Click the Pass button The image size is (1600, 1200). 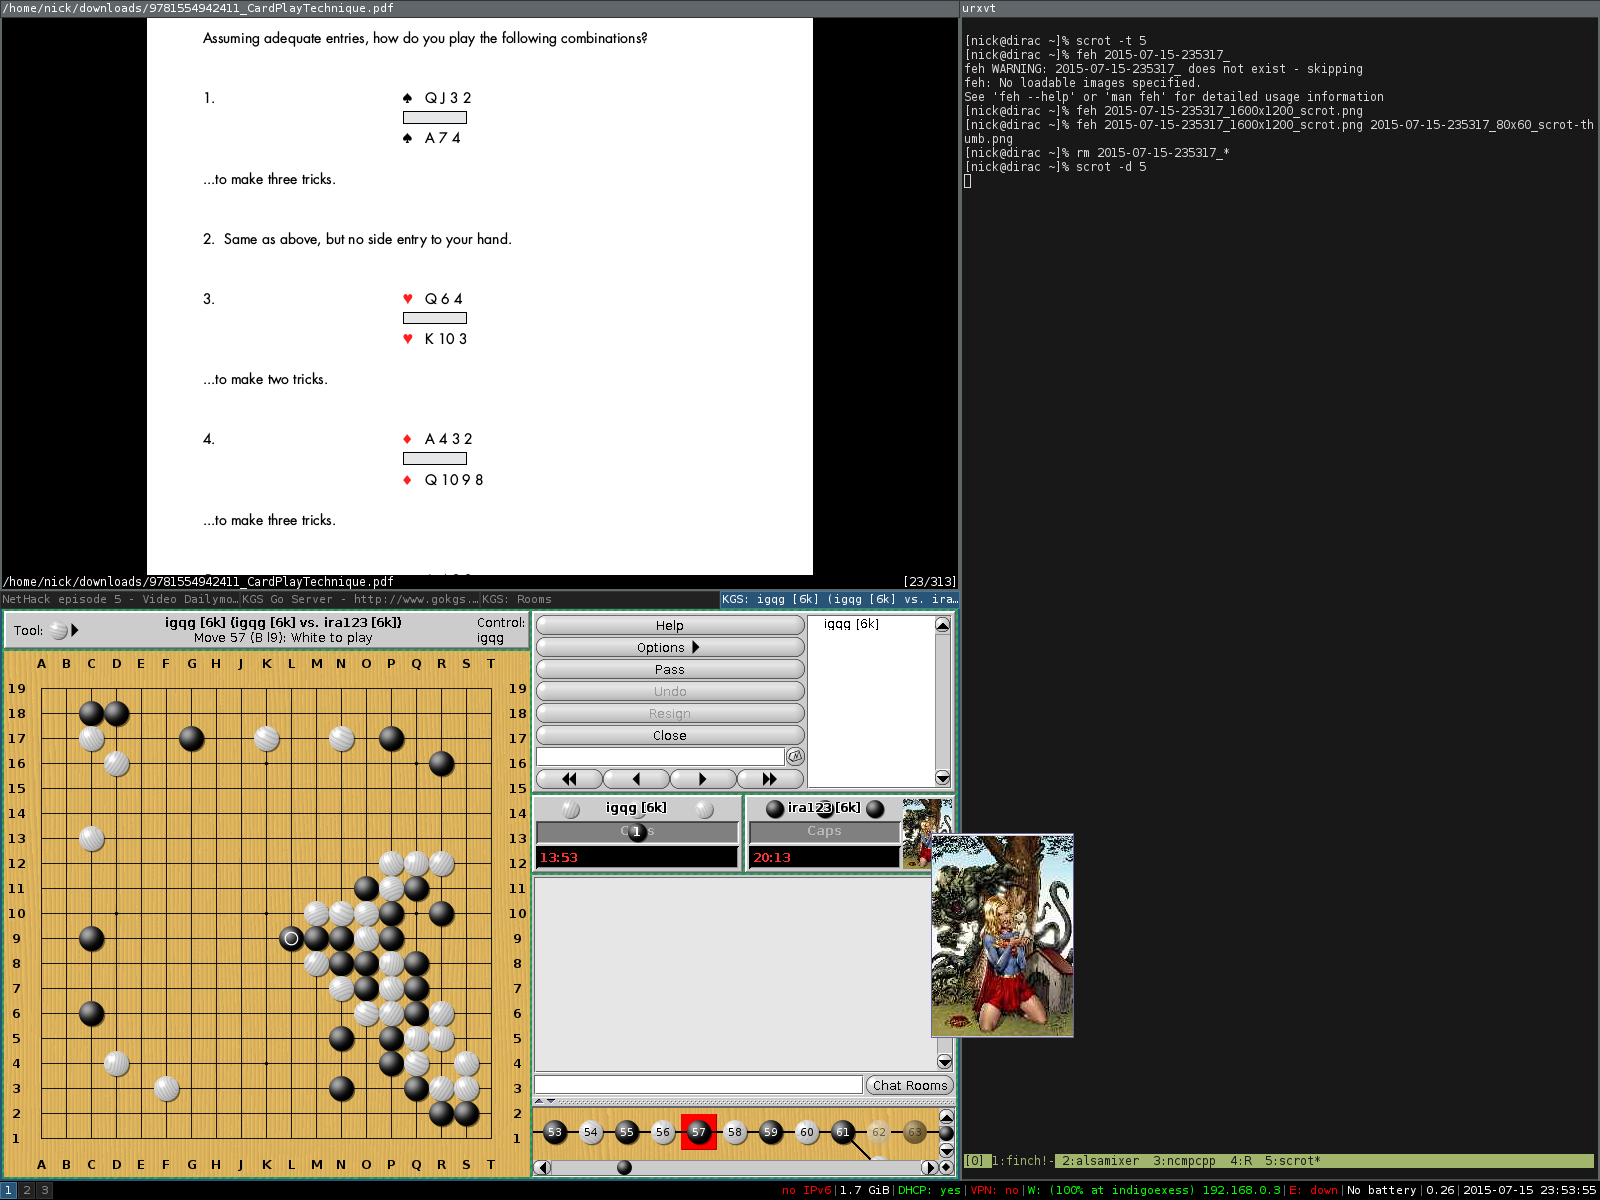click(x=670, y=669)
